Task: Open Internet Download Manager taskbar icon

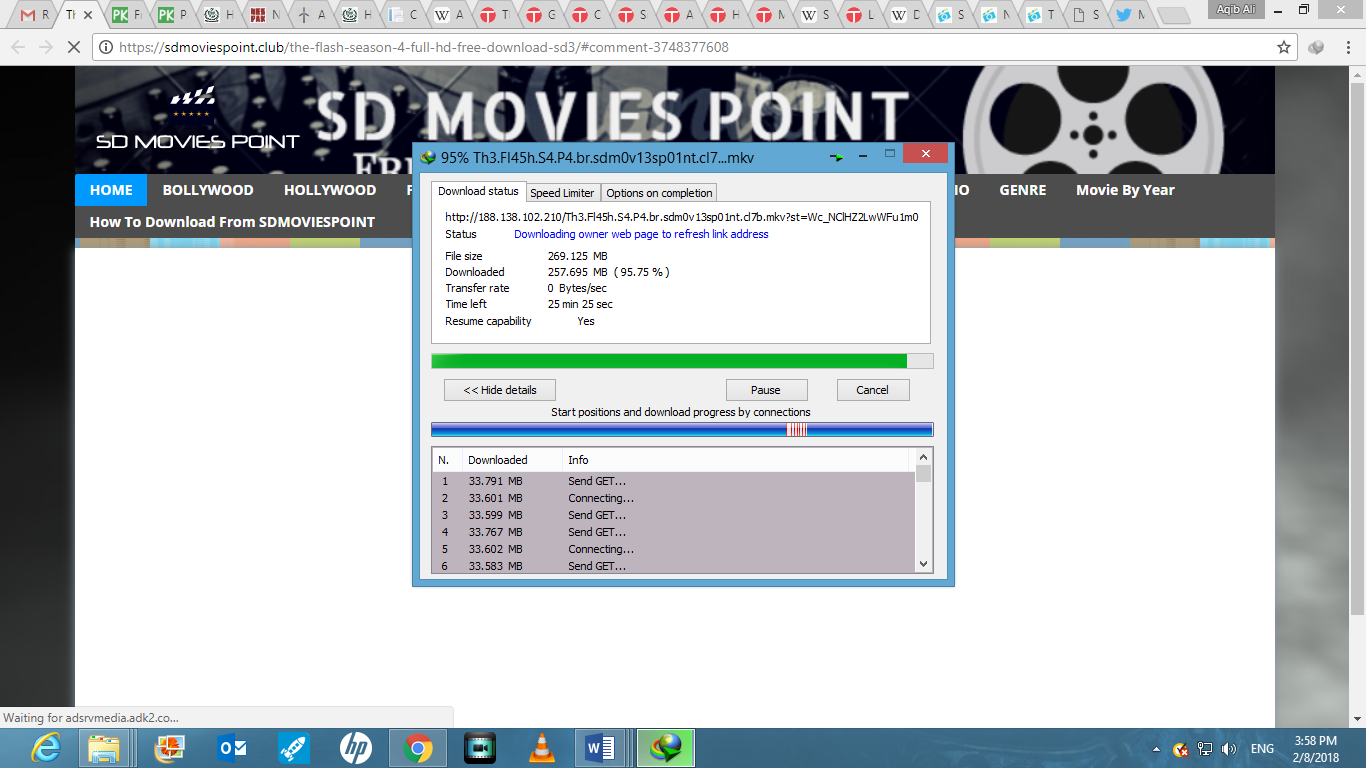Action: tap(665, 748)
